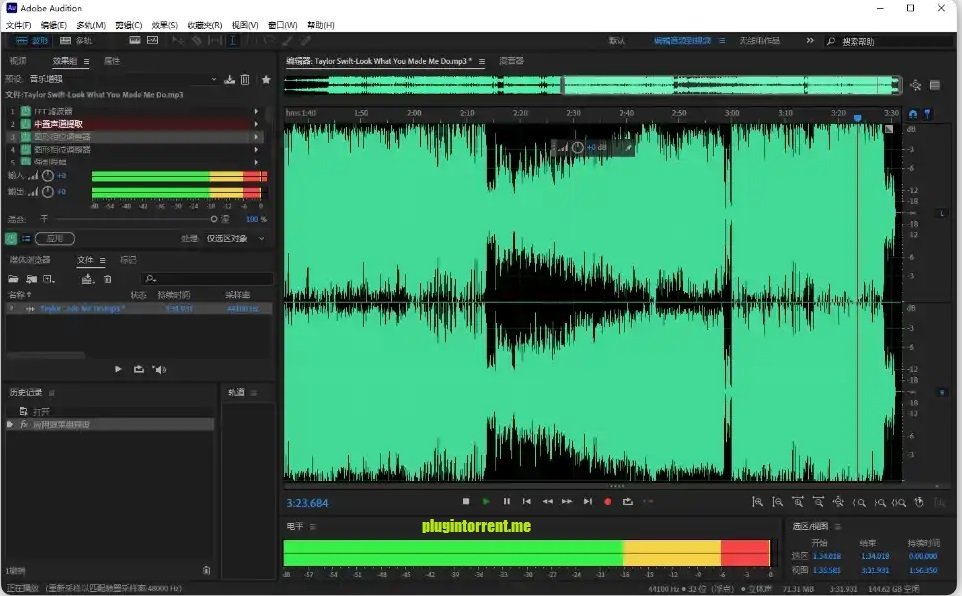The height and width of the screenshot is (596, 962).
Task: Open effect slot 4 arrow menu
Action: coord(256,149)
